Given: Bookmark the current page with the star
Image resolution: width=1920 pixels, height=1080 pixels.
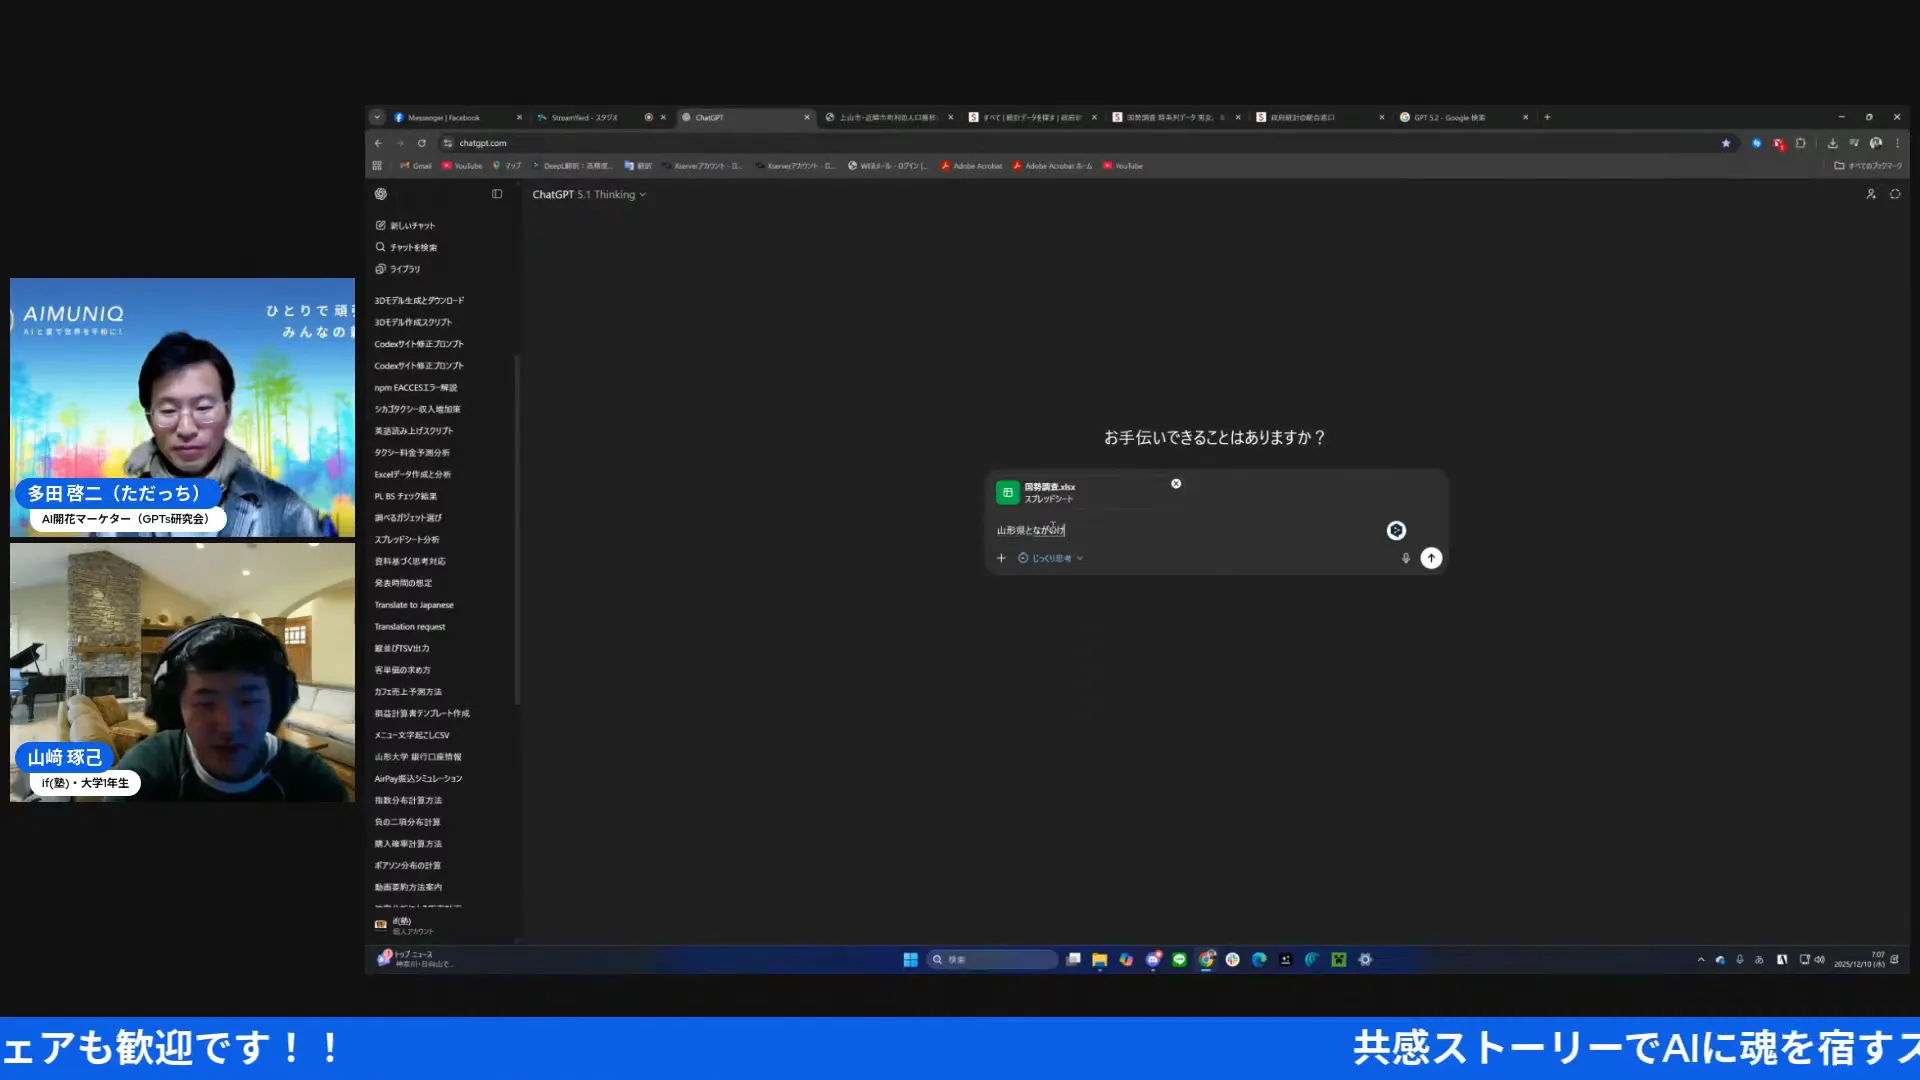Looking at the screenshot, I should click(1726, 143).
